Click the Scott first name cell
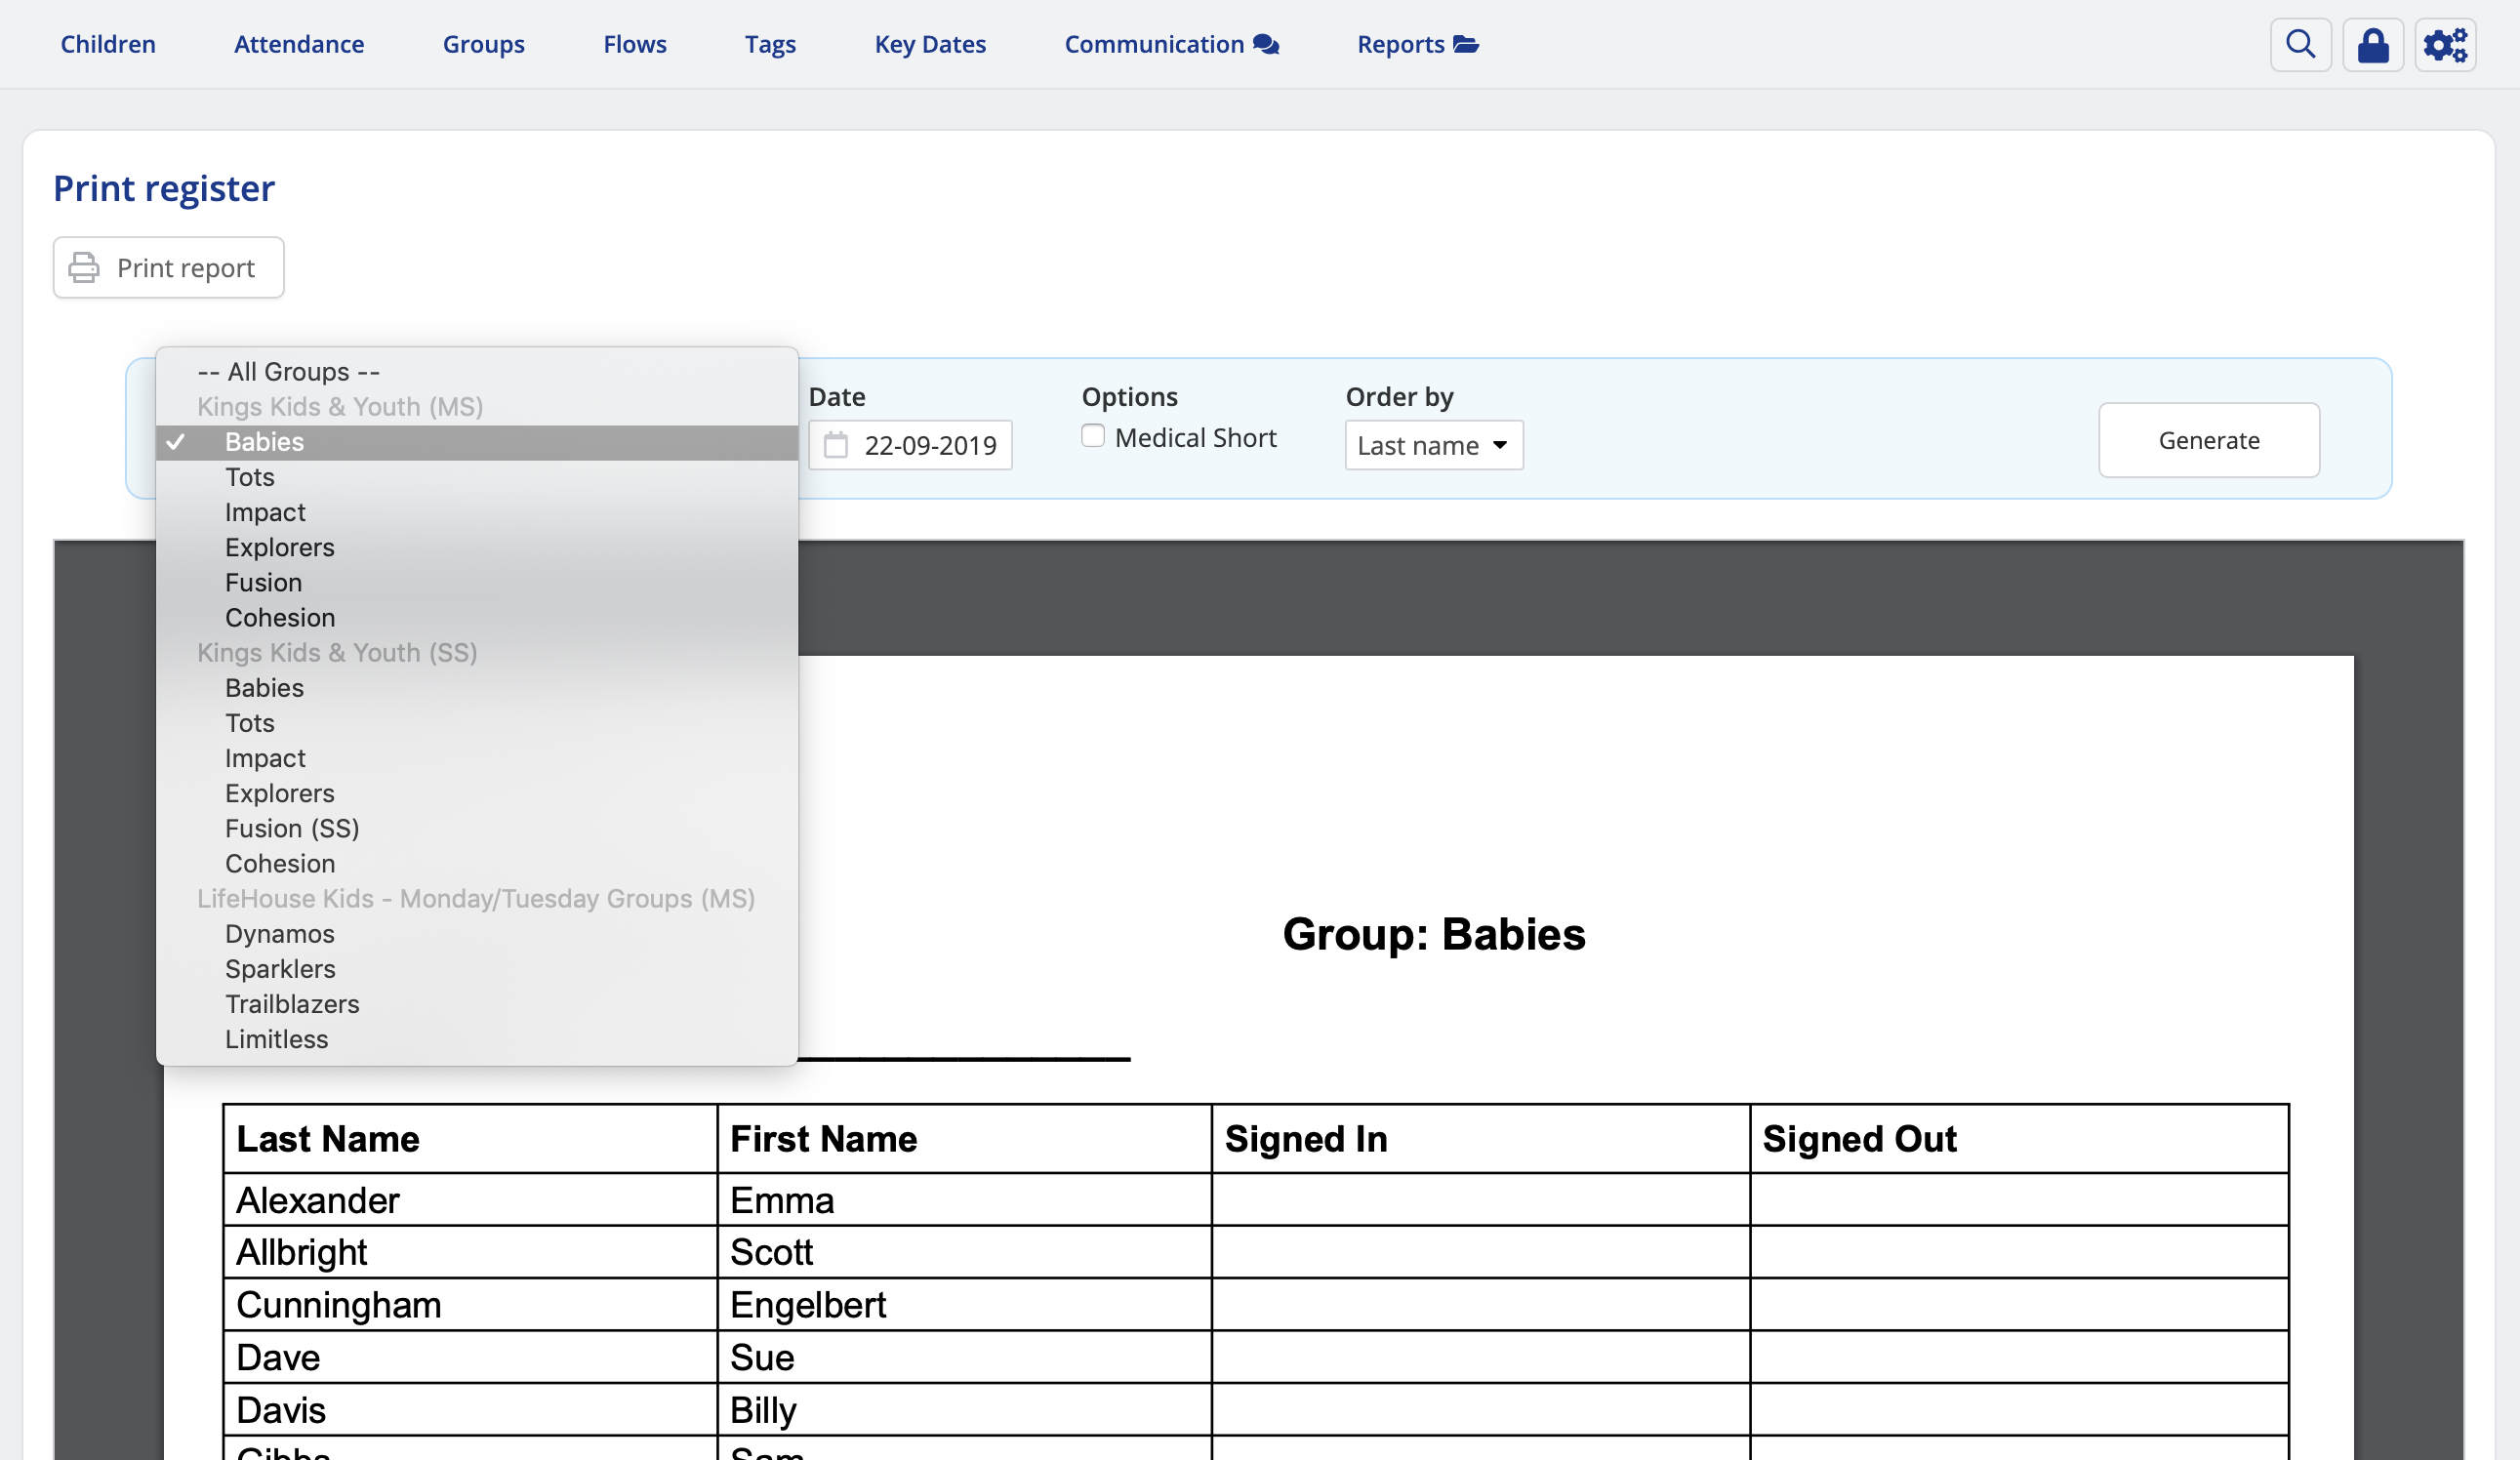The image size is (2520, 1460). point(964,1252)
